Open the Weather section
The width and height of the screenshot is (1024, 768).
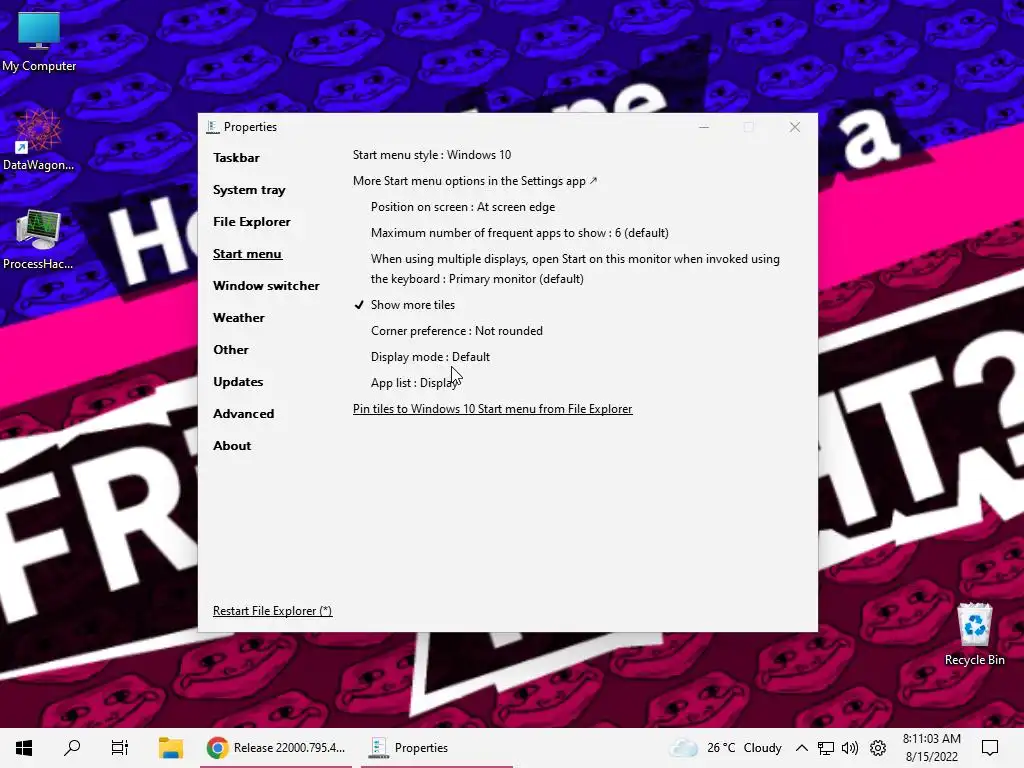click(x=239, y=317)
